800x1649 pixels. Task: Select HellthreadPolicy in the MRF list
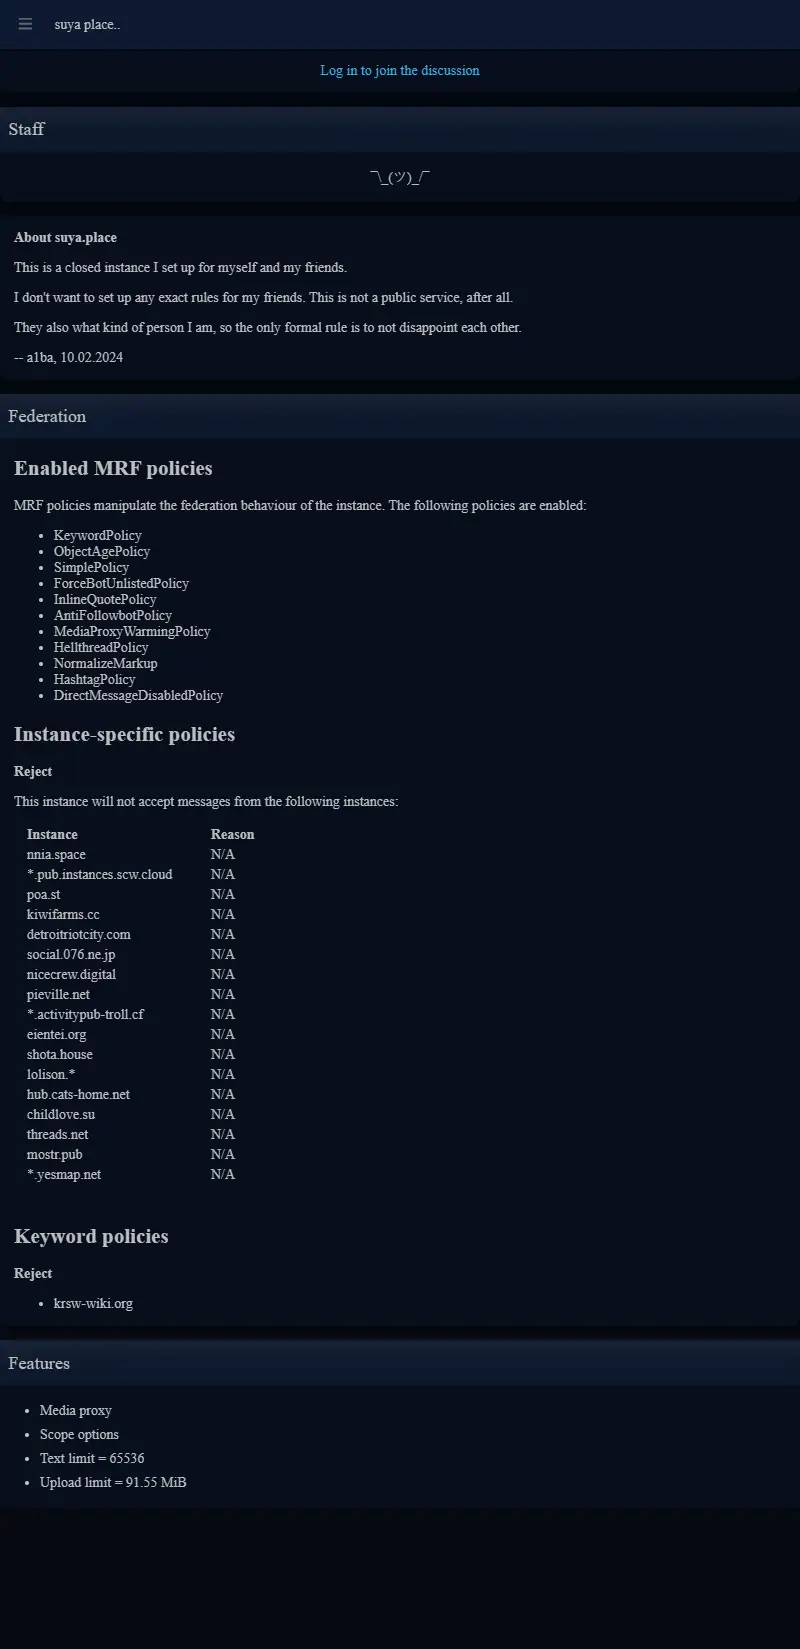101,647
